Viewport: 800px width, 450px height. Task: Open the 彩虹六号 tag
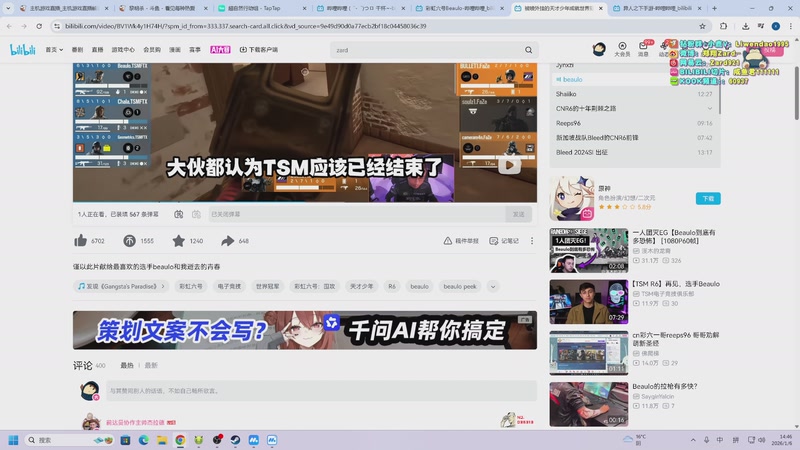(191, 286)
